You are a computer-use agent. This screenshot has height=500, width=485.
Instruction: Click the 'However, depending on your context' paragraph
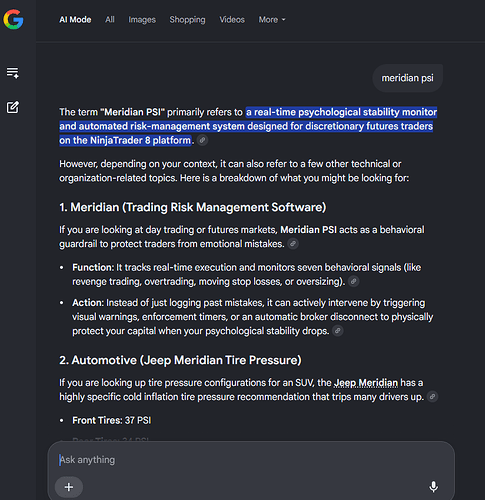234,171
